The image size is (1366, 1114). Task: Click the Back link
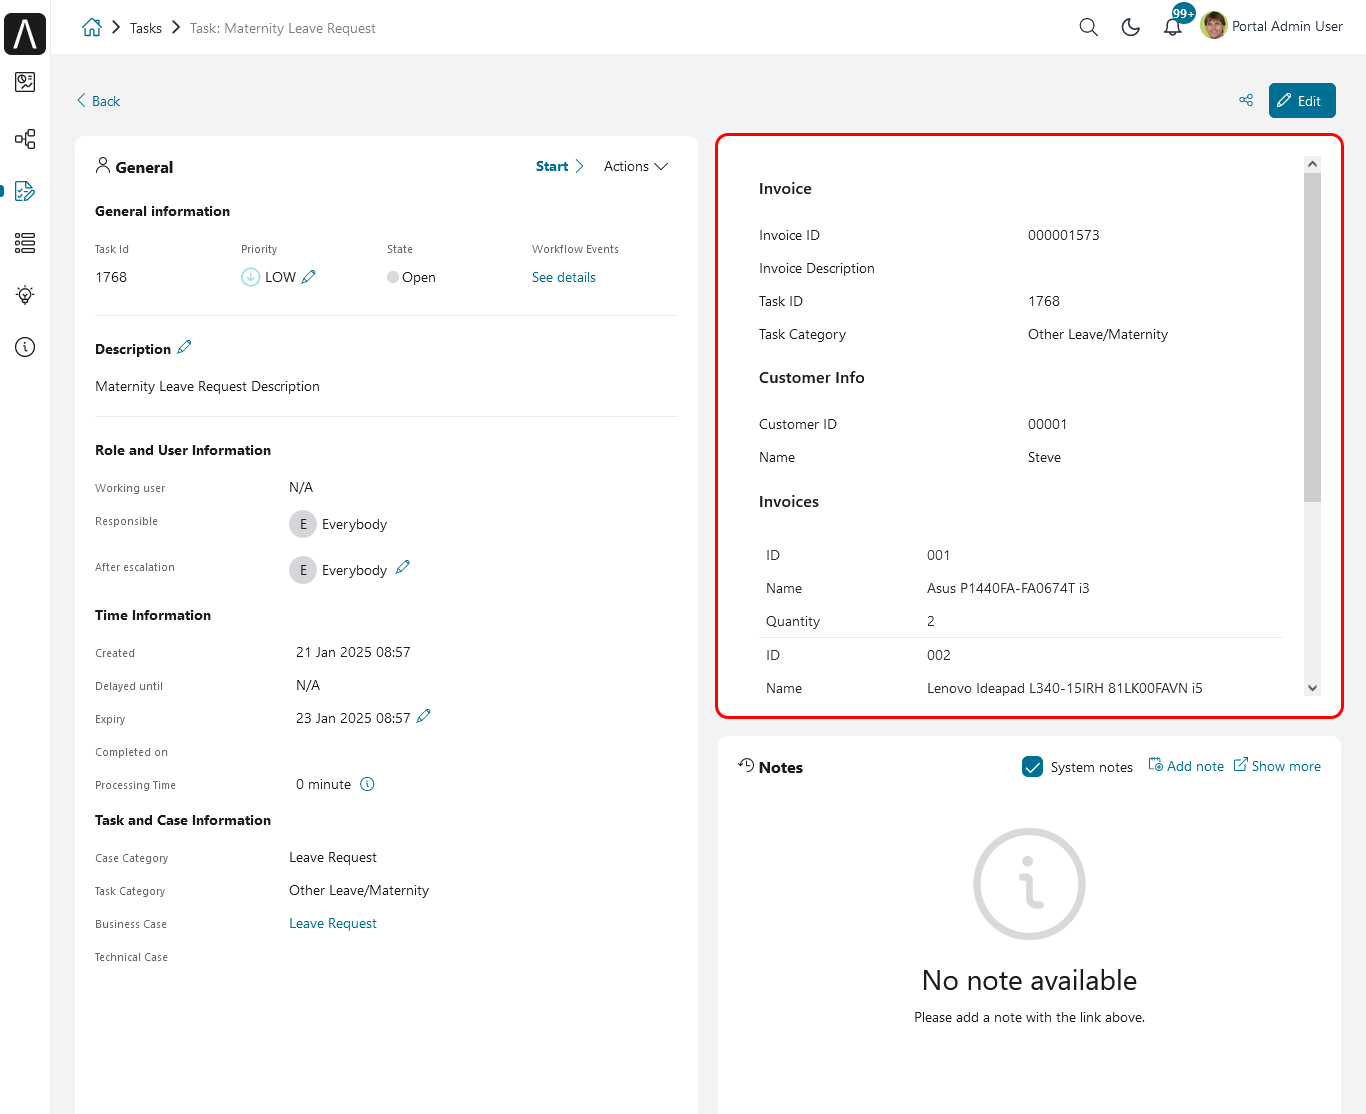(x=98, y=101)
